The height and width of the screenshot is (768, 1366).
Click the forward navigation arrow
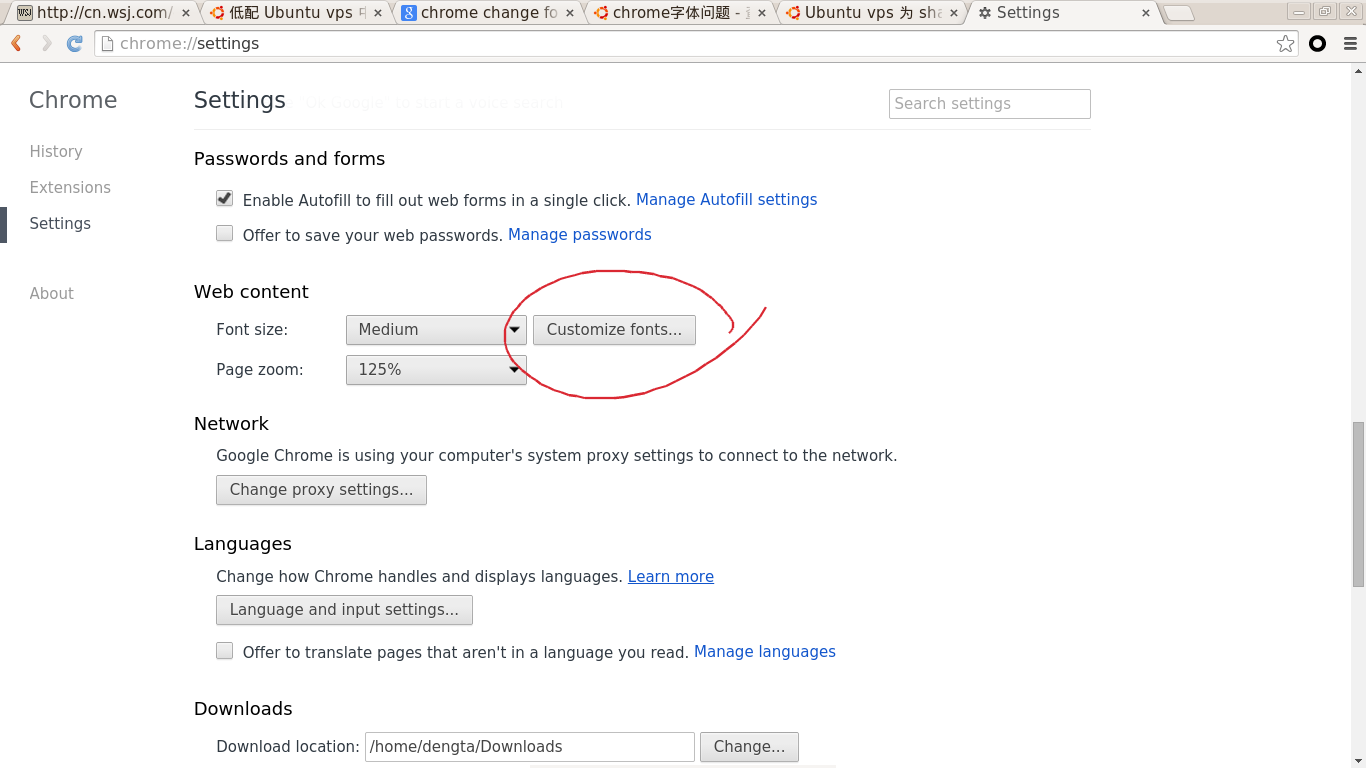[x=45, y=43]
